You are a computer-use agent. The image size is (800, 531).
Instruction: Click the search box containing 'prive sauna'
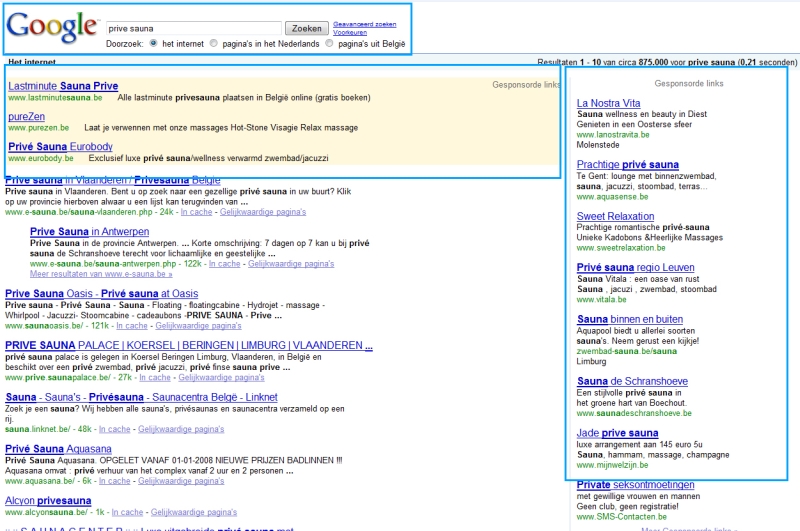click(194, 29)
